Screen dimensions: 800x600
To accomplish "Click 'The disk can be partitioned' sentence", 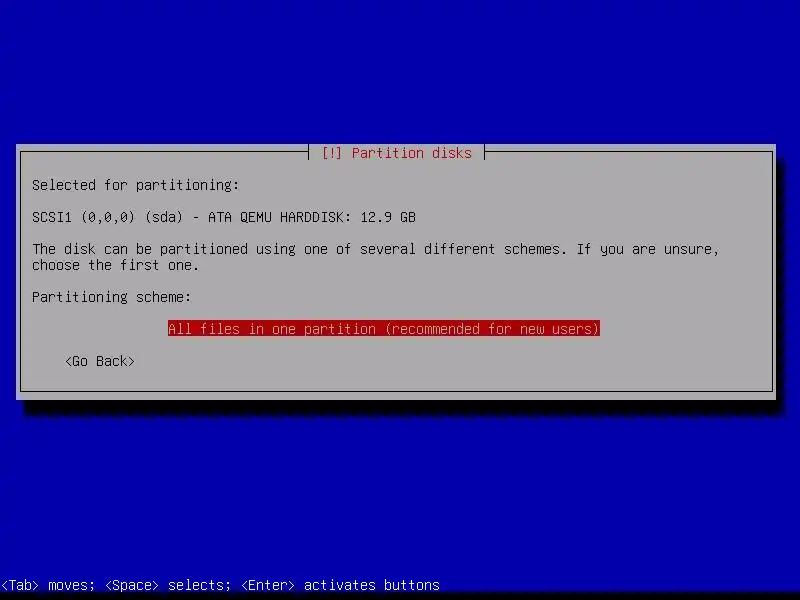I will click(140, 249).
